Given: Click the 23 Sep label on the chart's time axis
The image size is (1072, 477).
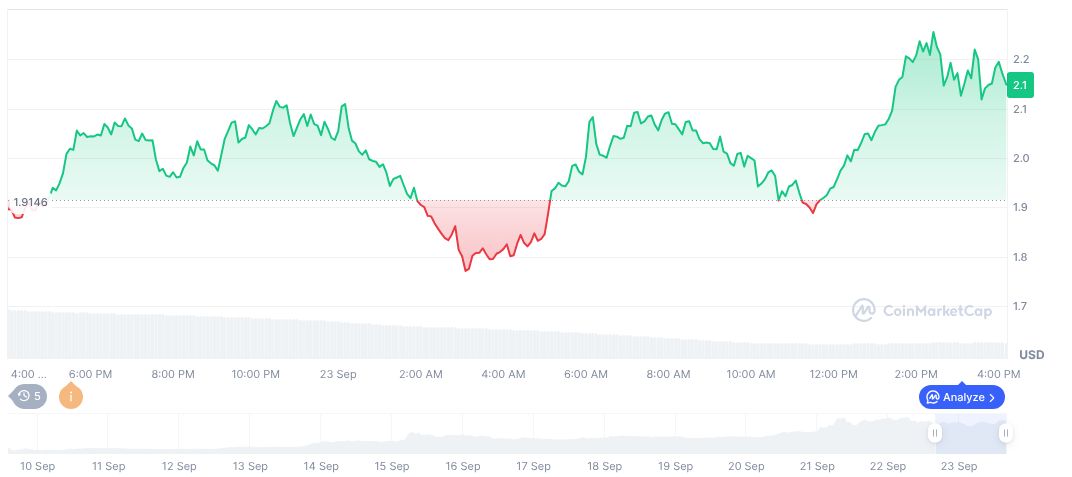Looking at the screenshot, I should point(338,374).
